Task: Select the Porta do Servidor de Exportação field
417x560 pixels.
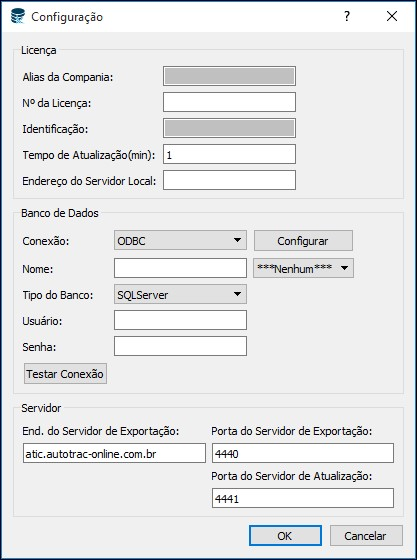Action: [x=303, y=453]
